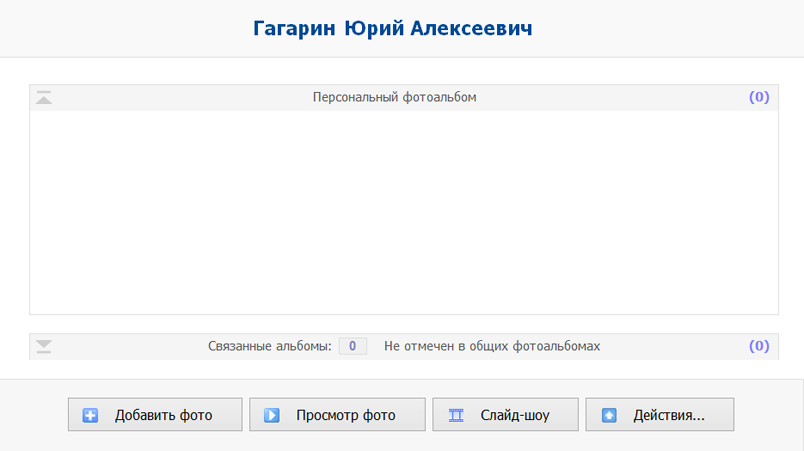Screen dimensions: 804x451
Task: Click the upload arrow icon on Действия
Action: click(609, 415)
